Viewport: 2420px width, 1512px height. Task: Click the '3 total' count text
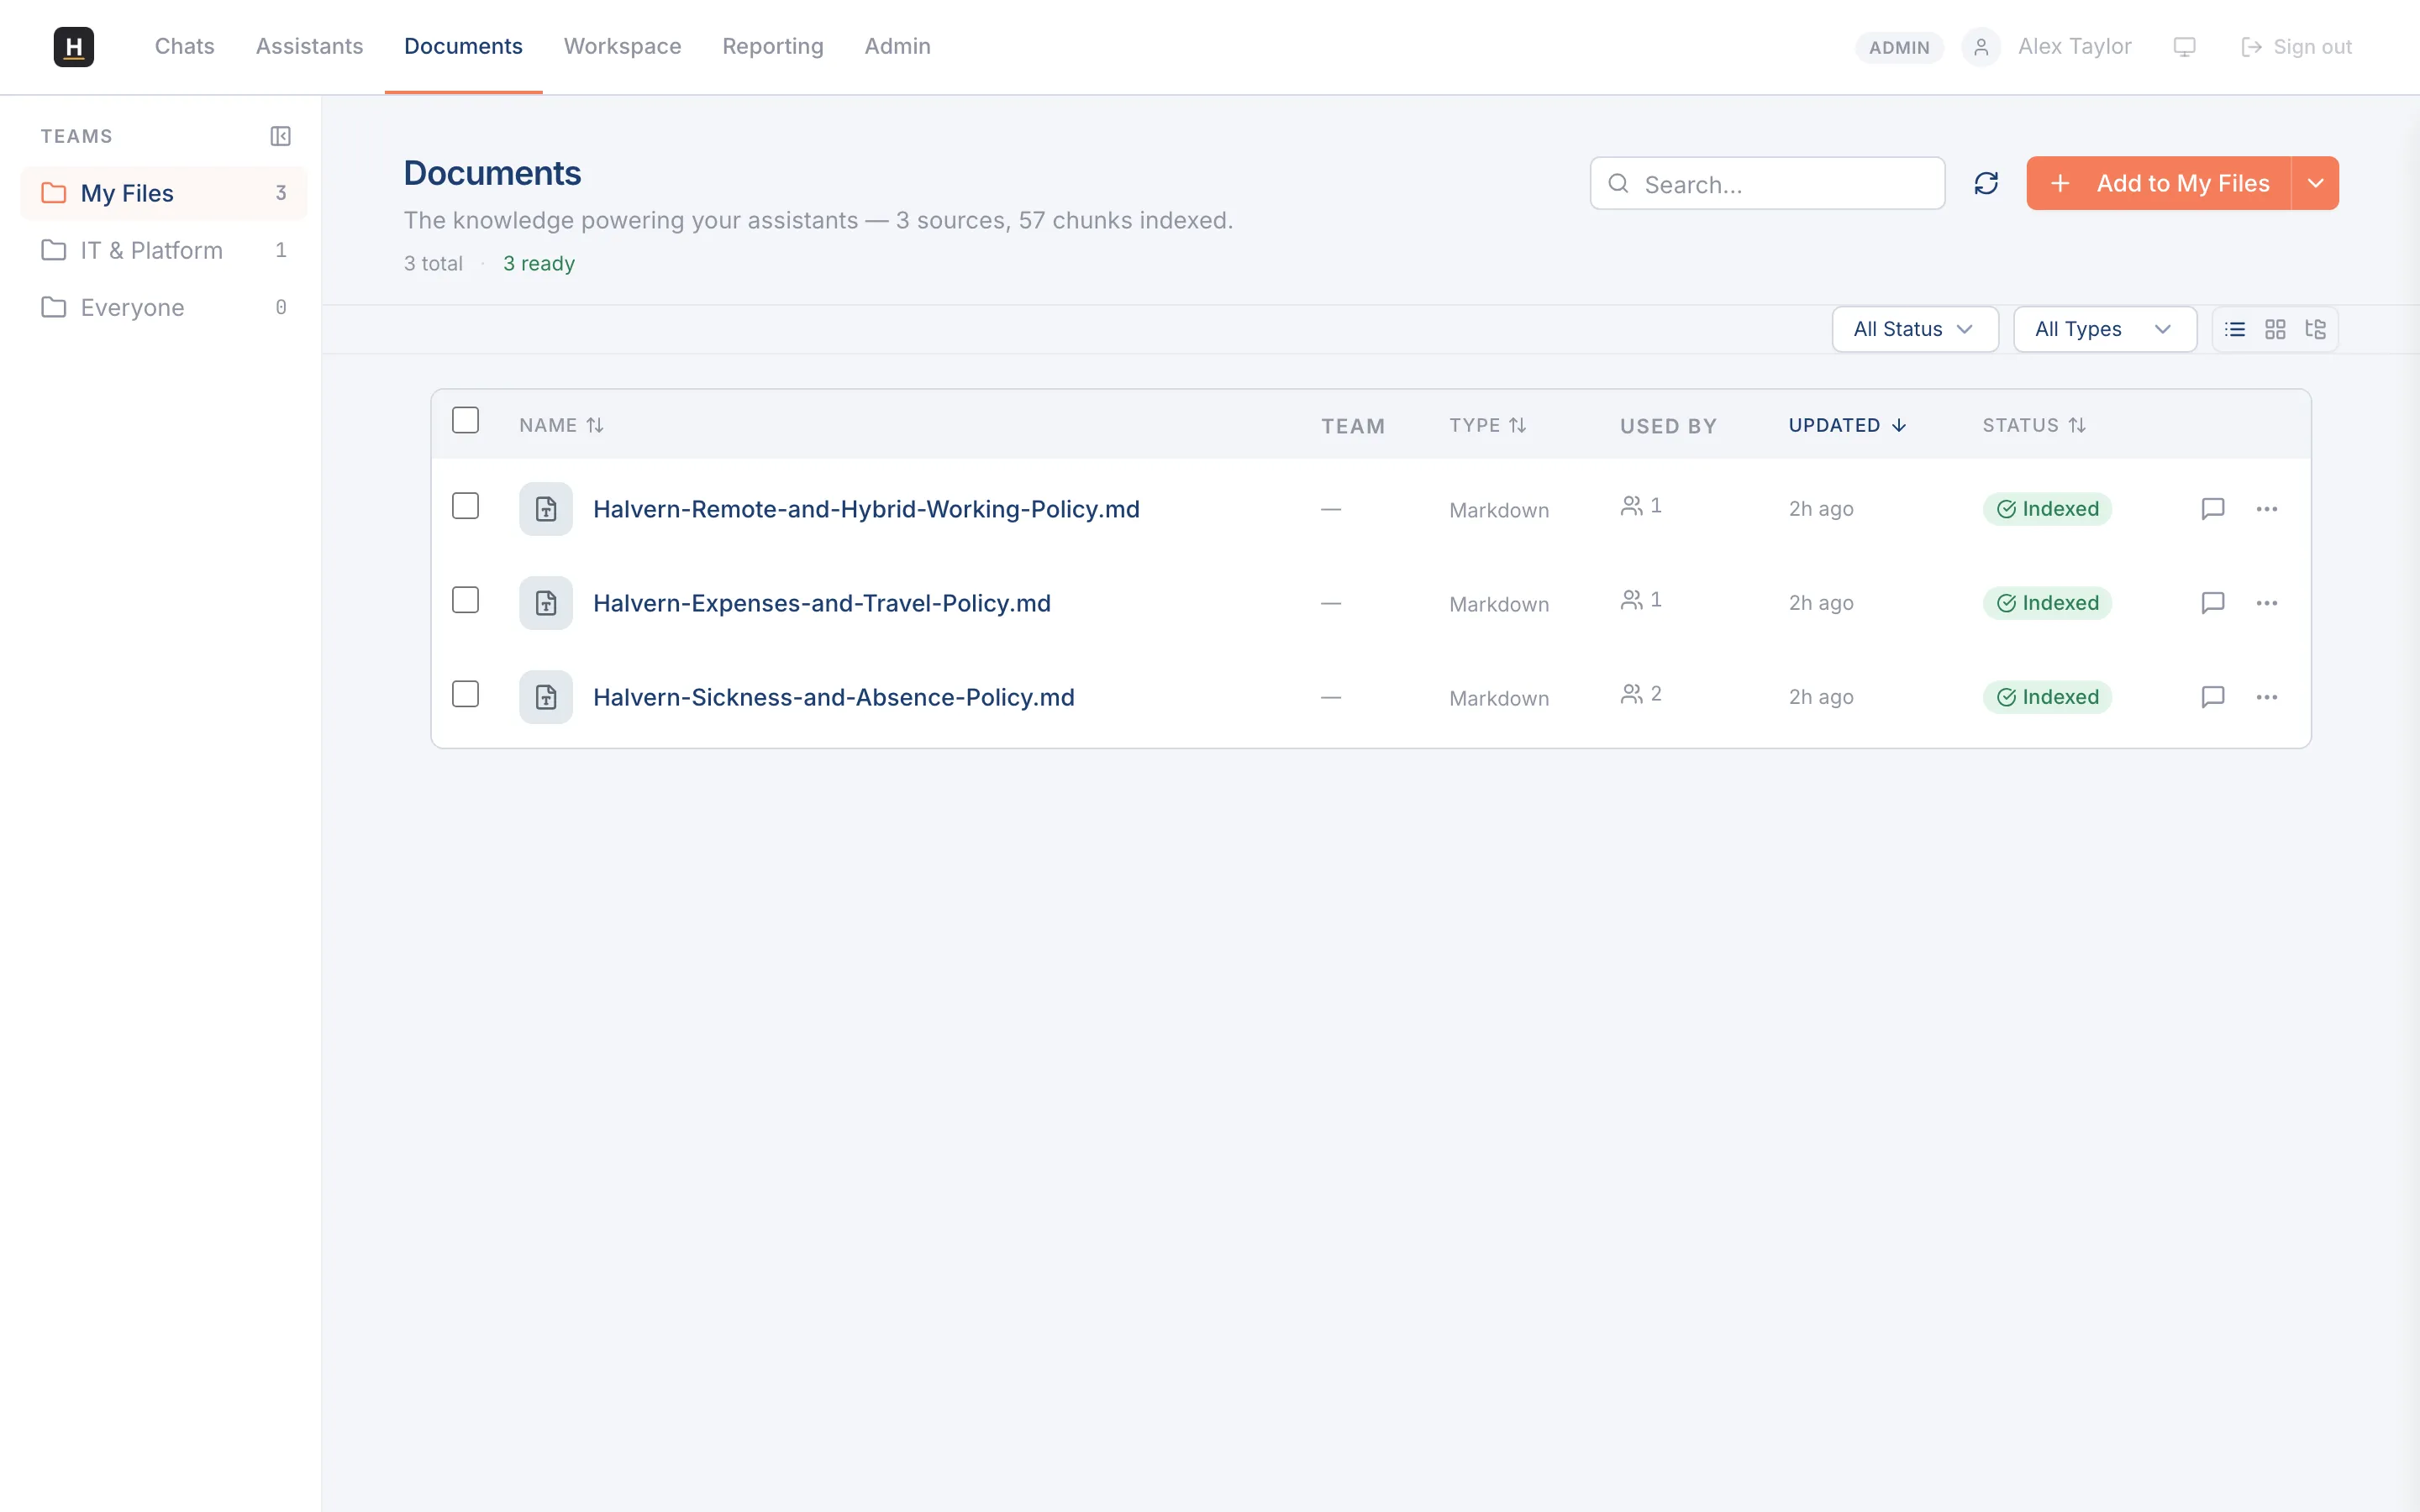[x=433, y=263]
